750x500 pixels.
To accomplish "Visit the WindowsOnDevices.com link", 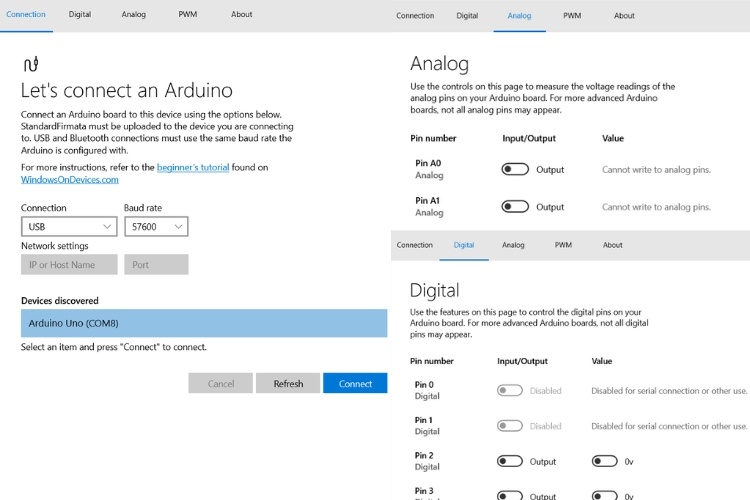I will [x=70, y=180].
